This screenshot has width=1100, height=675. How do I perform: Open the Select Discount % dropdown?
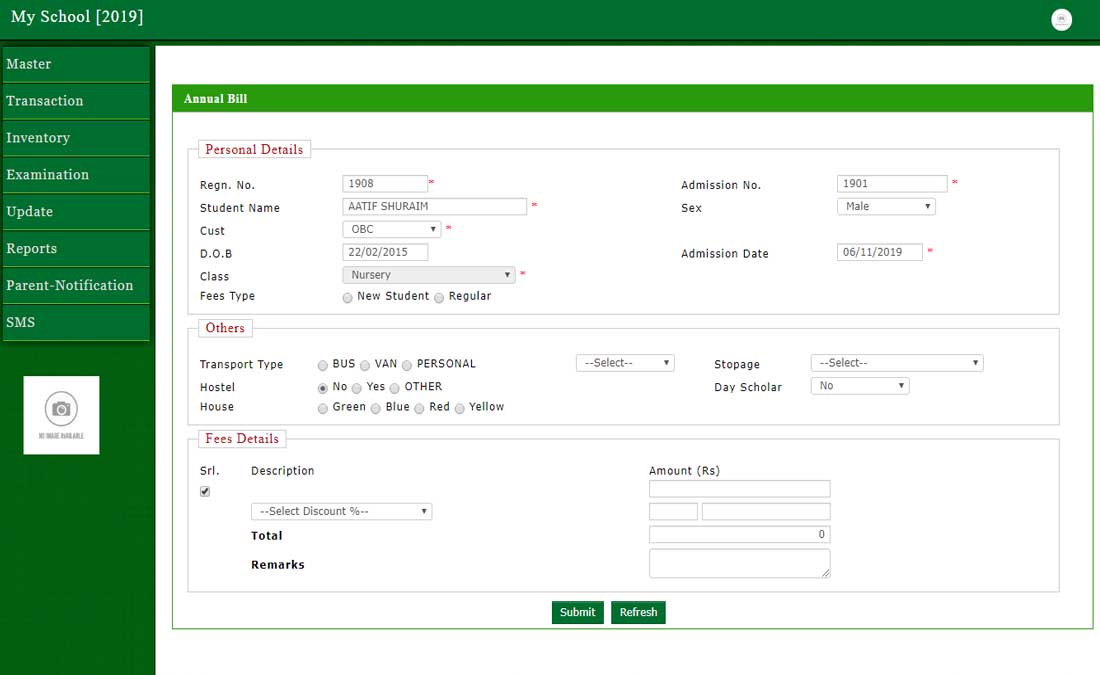tap(341, 512)
